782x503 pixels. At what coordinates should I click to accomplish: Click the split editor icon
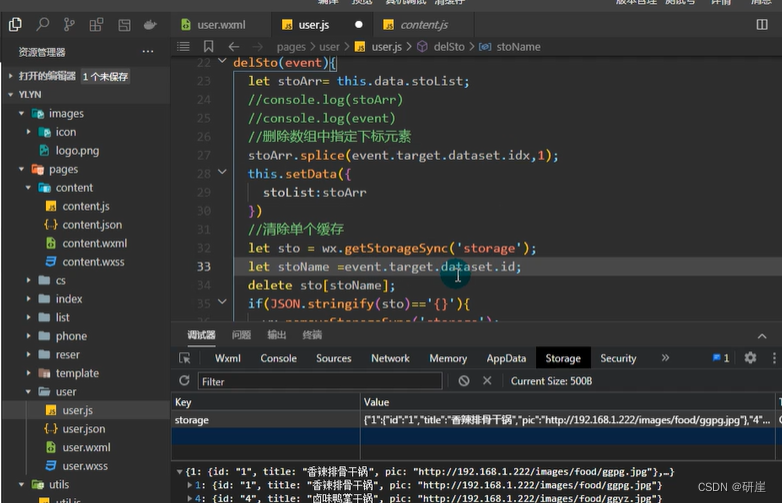click(x=762, y=24)
